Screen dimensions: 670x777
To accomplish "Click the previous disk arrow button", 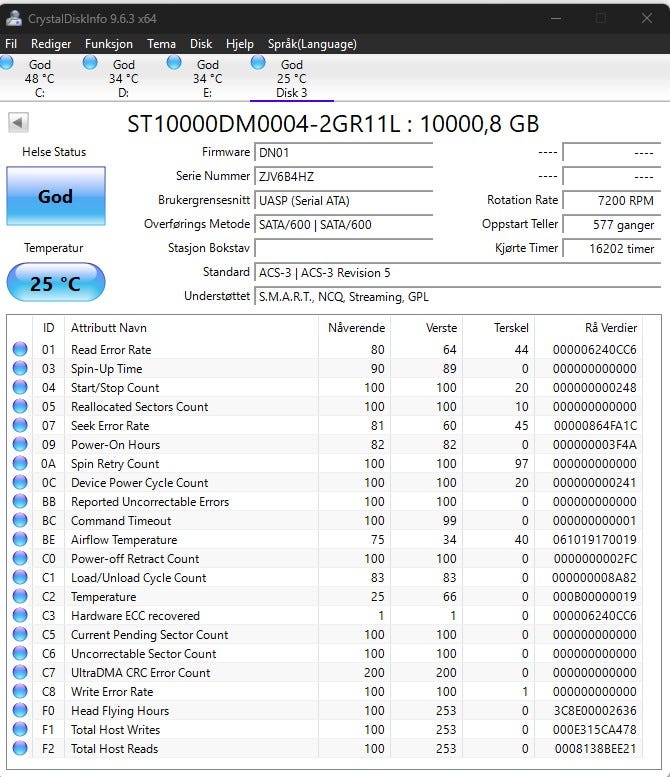I will coord(18,123).
